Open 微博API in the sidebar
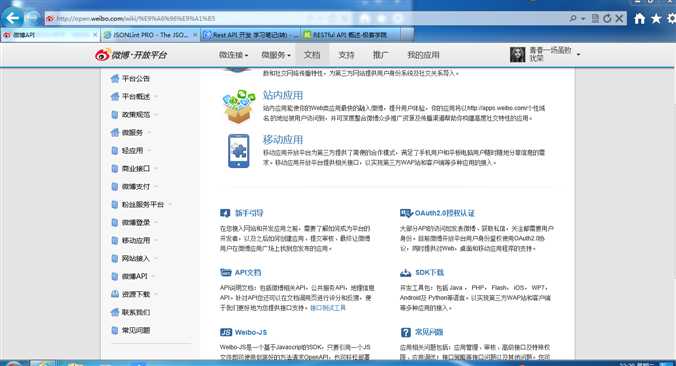The height and width of the screenshot is (366, 676). (134, 276)
